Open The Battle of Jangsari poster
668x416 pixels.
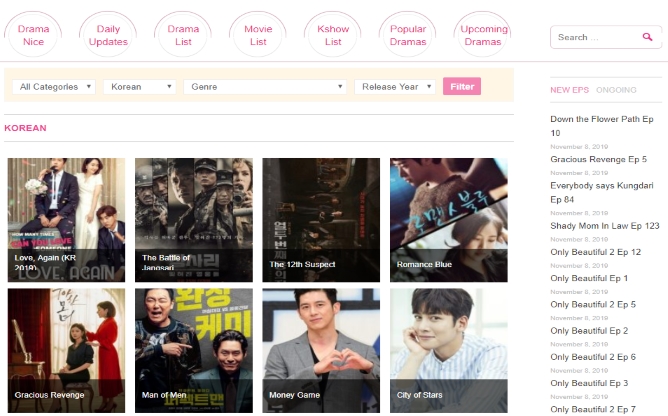[194, 220]
